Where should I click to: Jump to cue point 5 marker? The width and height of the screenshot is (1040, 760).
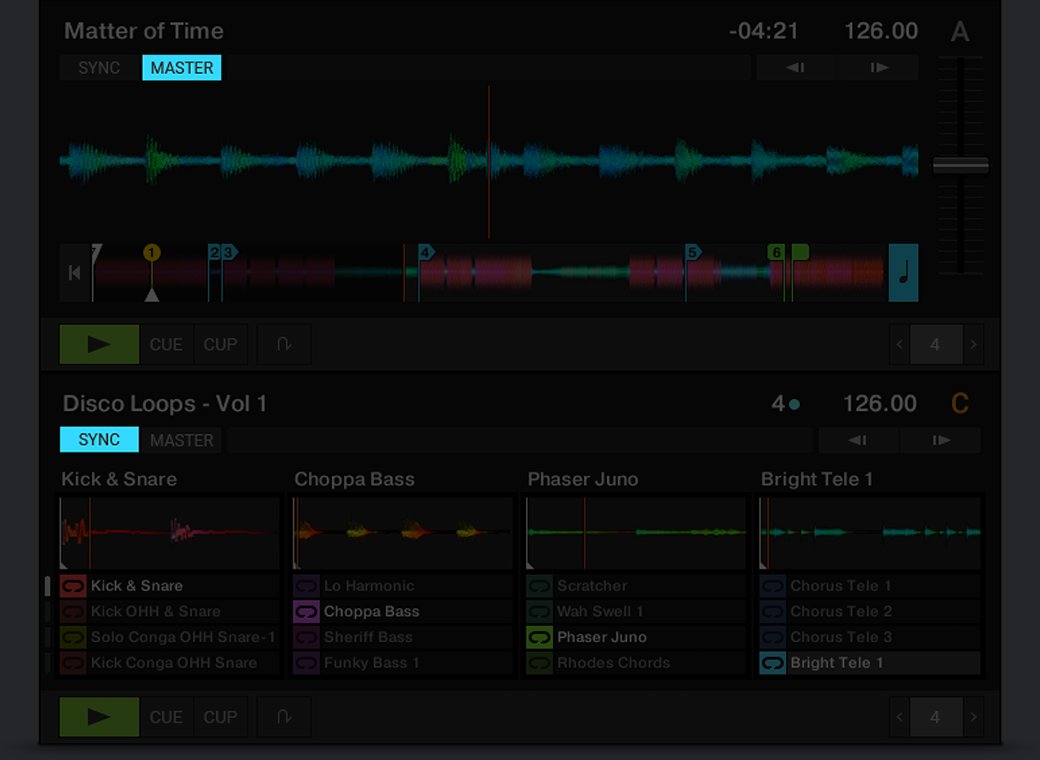point(693,252)
